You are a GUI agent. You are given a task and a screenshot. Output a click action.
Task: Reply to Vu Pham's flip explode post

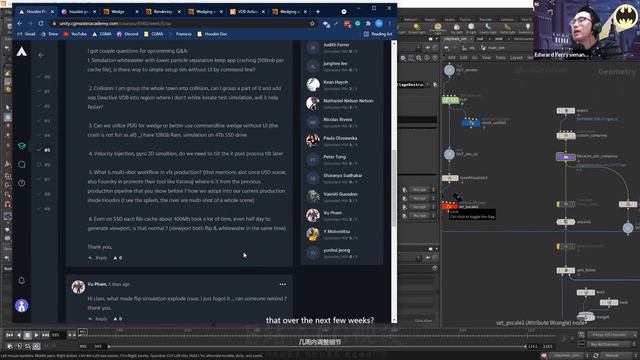(x=98, y=319)
